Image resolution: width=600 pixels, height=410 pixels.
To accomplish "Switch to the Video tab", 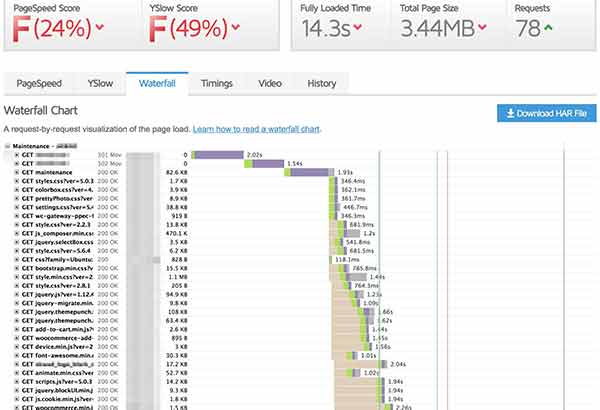I will click(x=270, y=83).
